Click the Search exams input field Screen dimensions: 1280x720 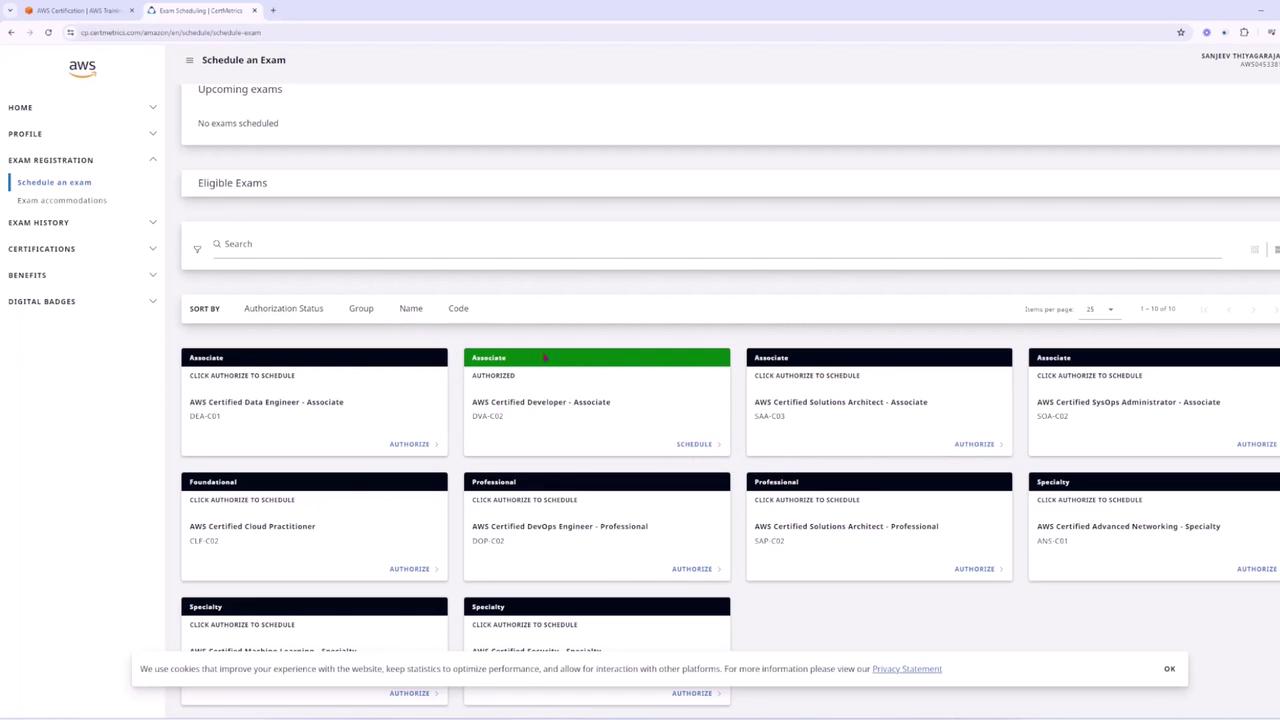click(717, 244)
